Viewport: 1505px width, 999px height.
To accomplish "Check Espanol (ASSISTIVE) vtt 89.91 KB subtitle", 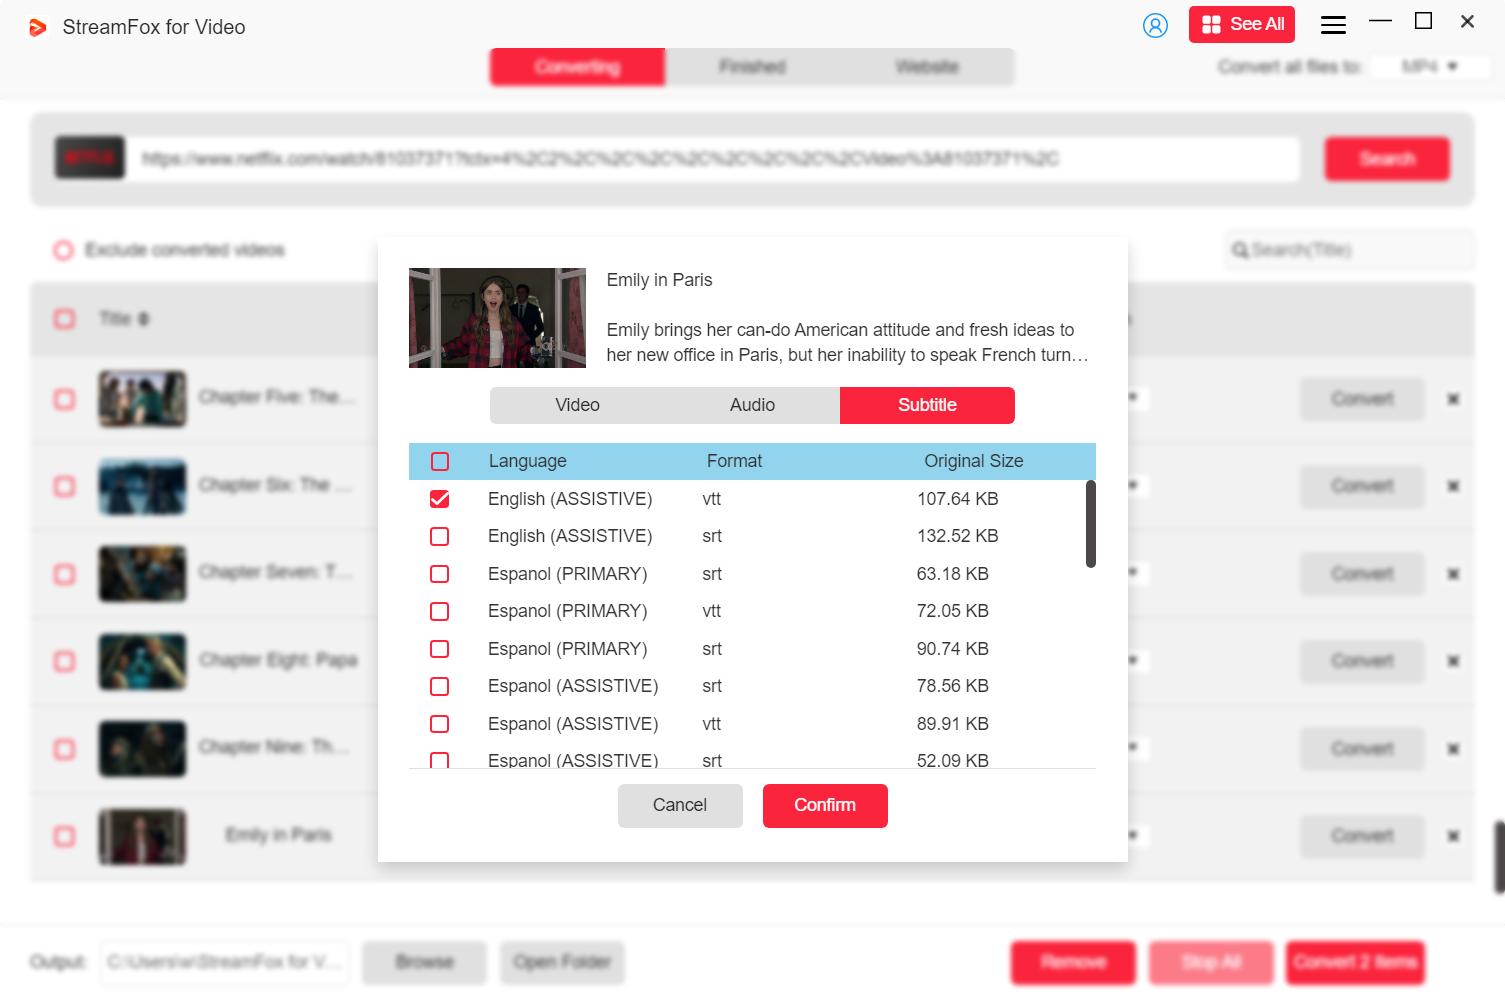I will [x=439, y=724].
